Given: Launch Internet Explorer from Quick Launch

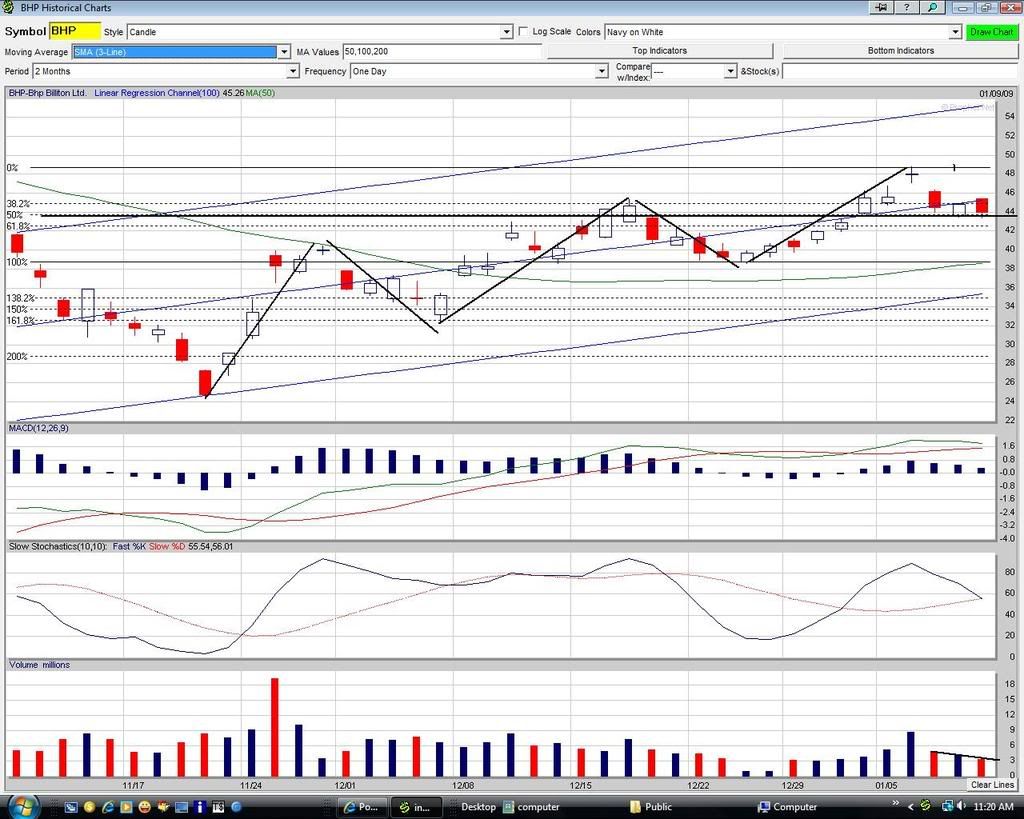Looking at the screenshot, I should (108, 807).
